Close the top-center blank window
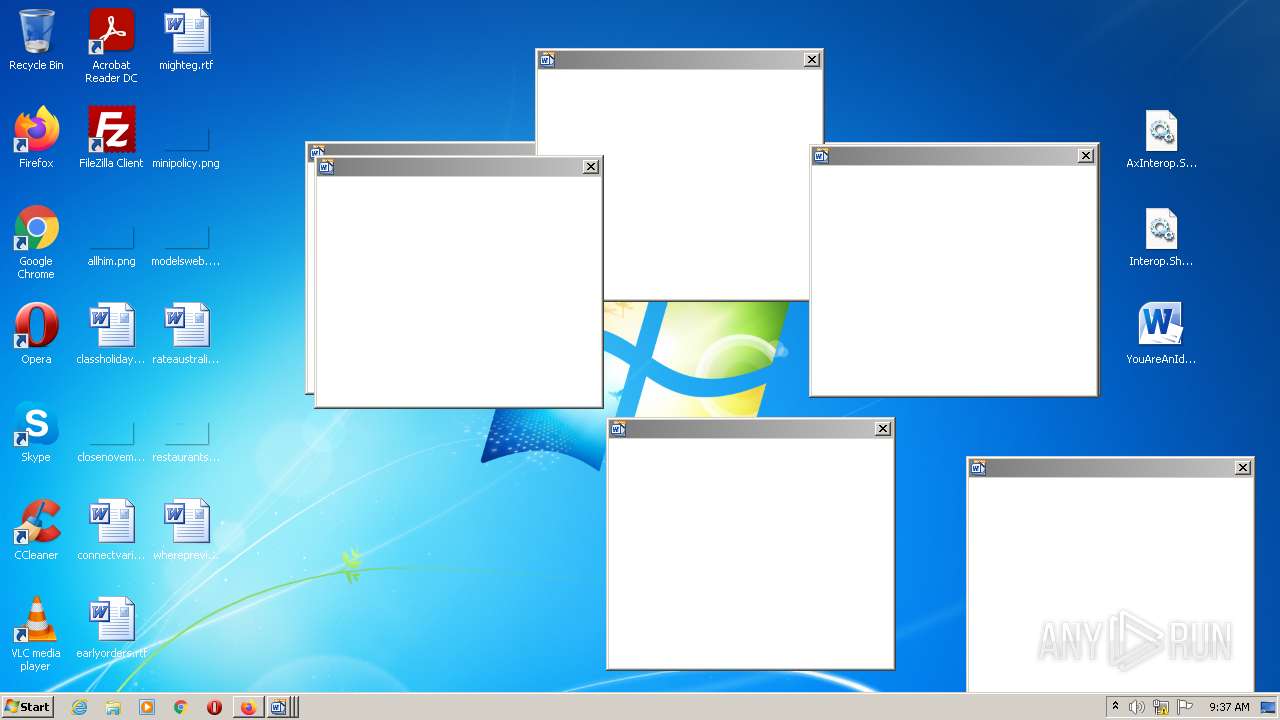The width and height of the screenshot is (1280, 720). 812,60
